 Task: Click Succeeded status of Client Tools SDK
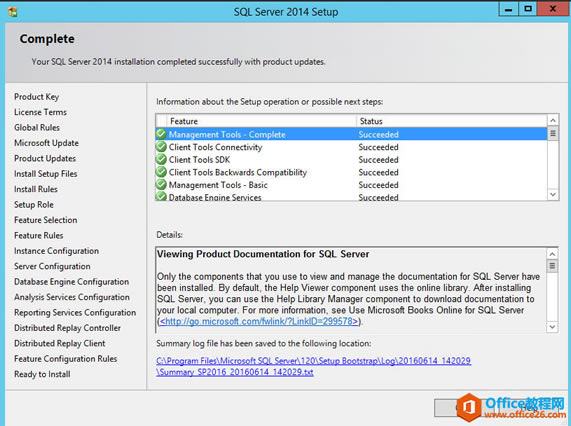point(378,159)
